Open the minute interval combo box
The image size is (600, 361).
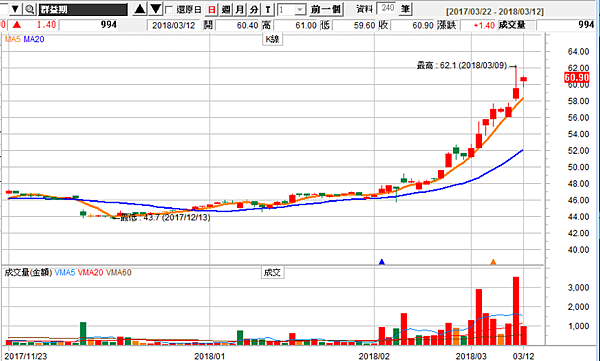[x=291, y=9]
